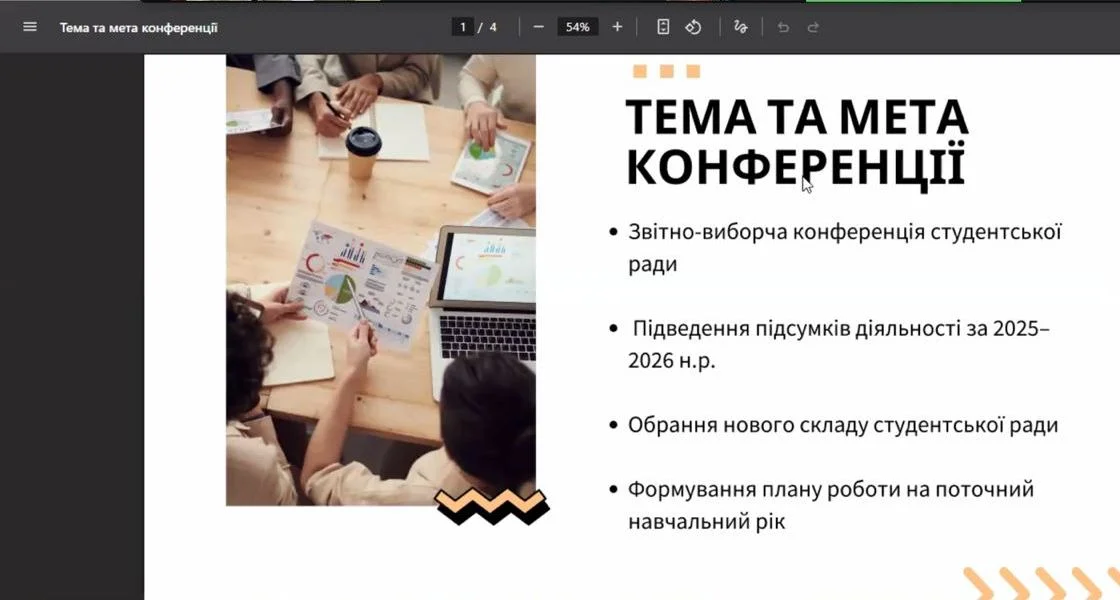Click the 54% zoom level field

tap(578, 27)
